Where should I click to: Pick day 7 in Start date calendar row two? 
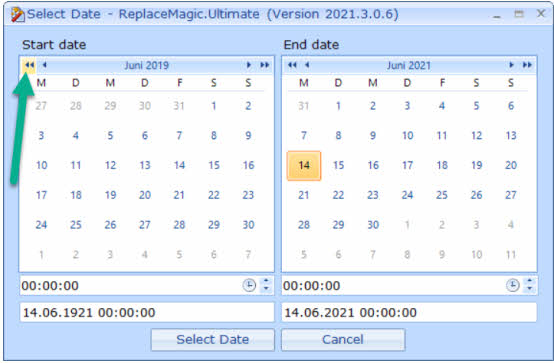tap(179, 136)
